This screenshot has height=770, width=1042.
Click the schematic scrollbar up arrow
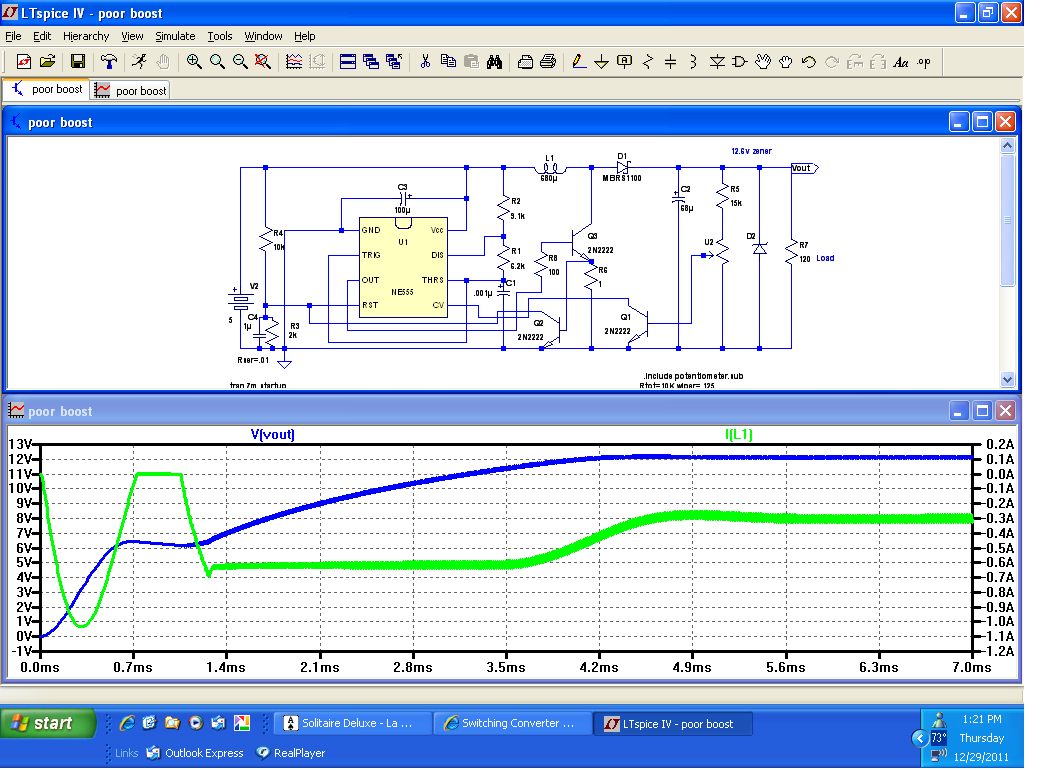[1007, 145]
